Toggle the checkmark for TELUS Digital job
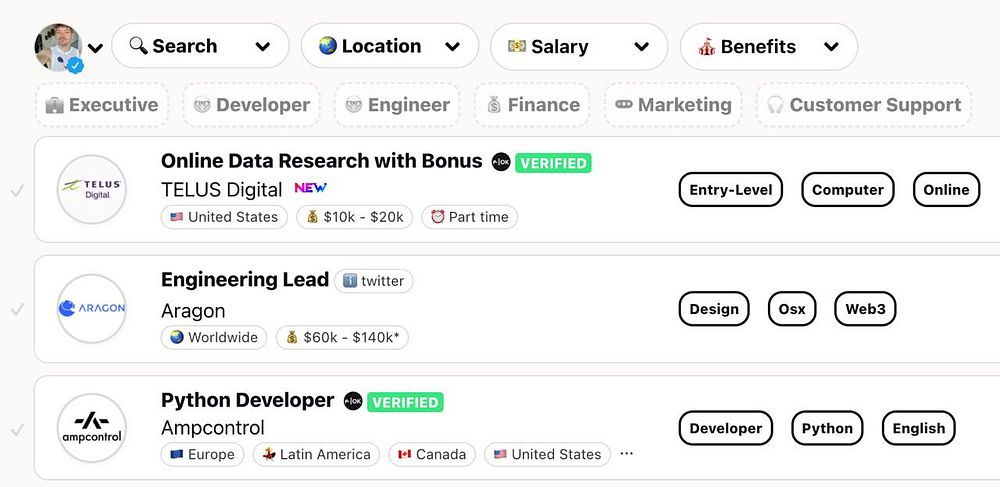Image resolution: width=1000 pixels, height=487 pixels. (x=17, y=190)
